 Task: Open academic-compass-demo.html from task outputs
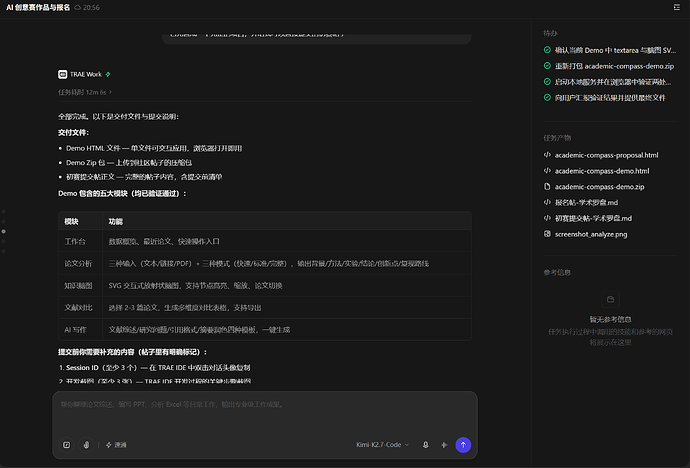[x=601, y=171]
